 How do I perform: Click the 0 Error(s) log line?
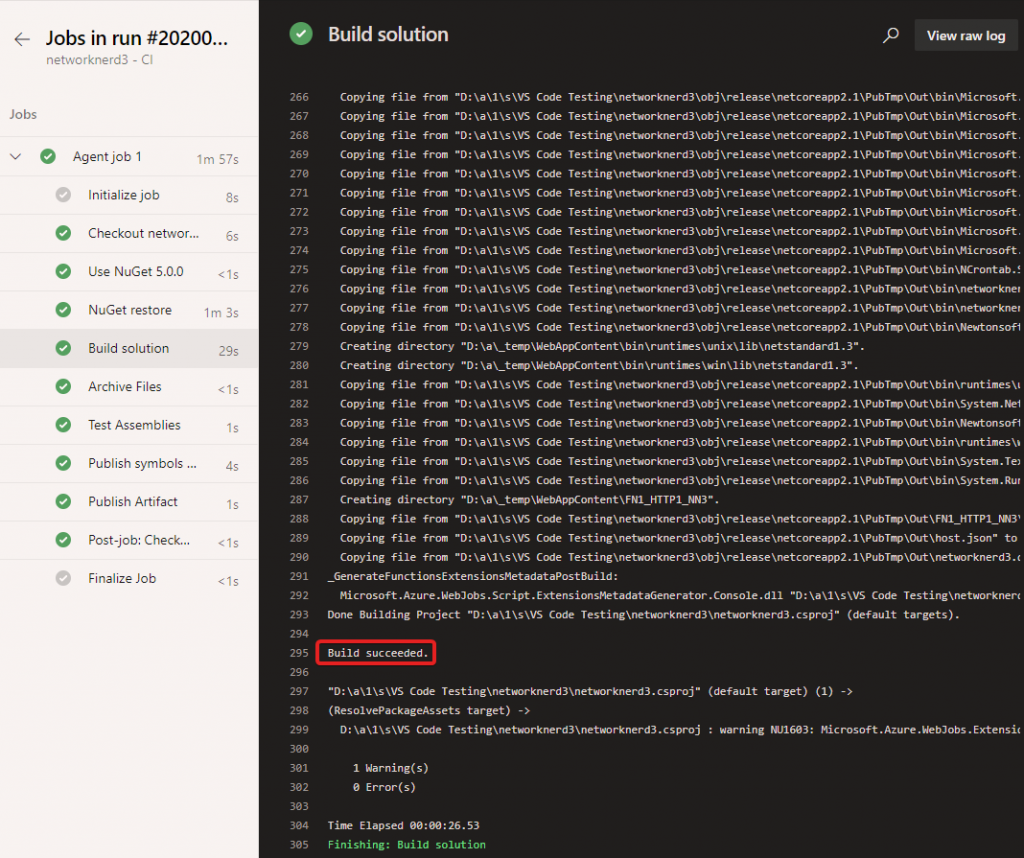click(384, 787)
